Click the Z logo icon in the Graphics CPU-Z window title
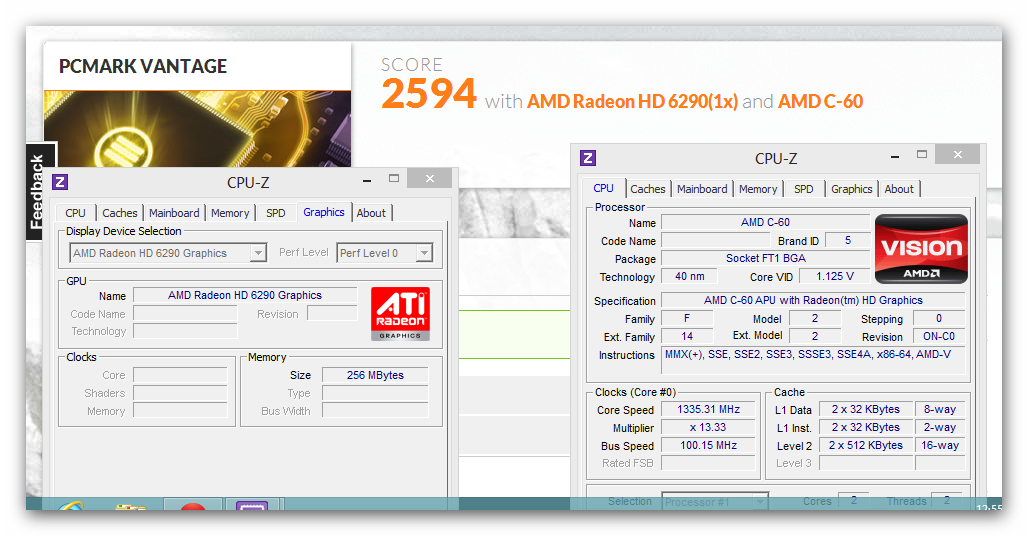 [60, 182]
